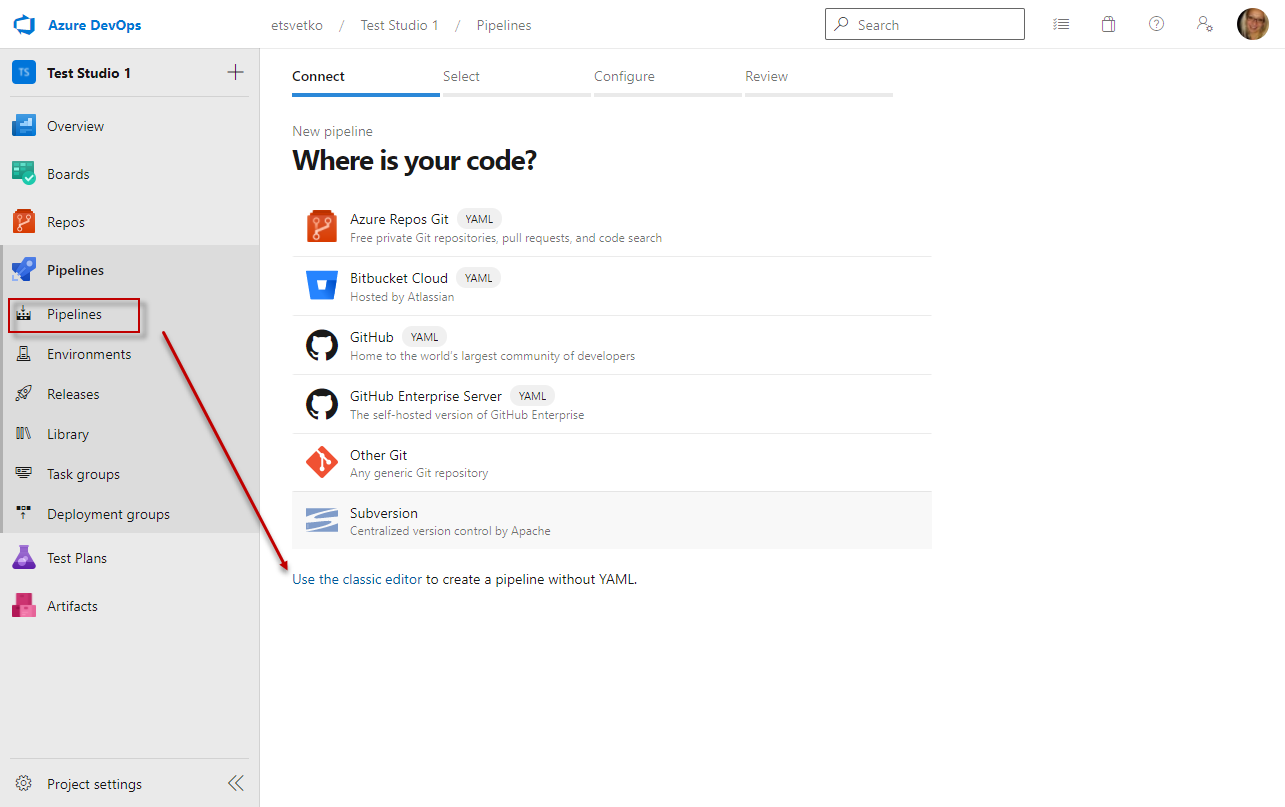Image resolution: width=1285 pixels, height=807 pixels.
Task: Open Task groups in the sidebar
Action: click(130, 474)
